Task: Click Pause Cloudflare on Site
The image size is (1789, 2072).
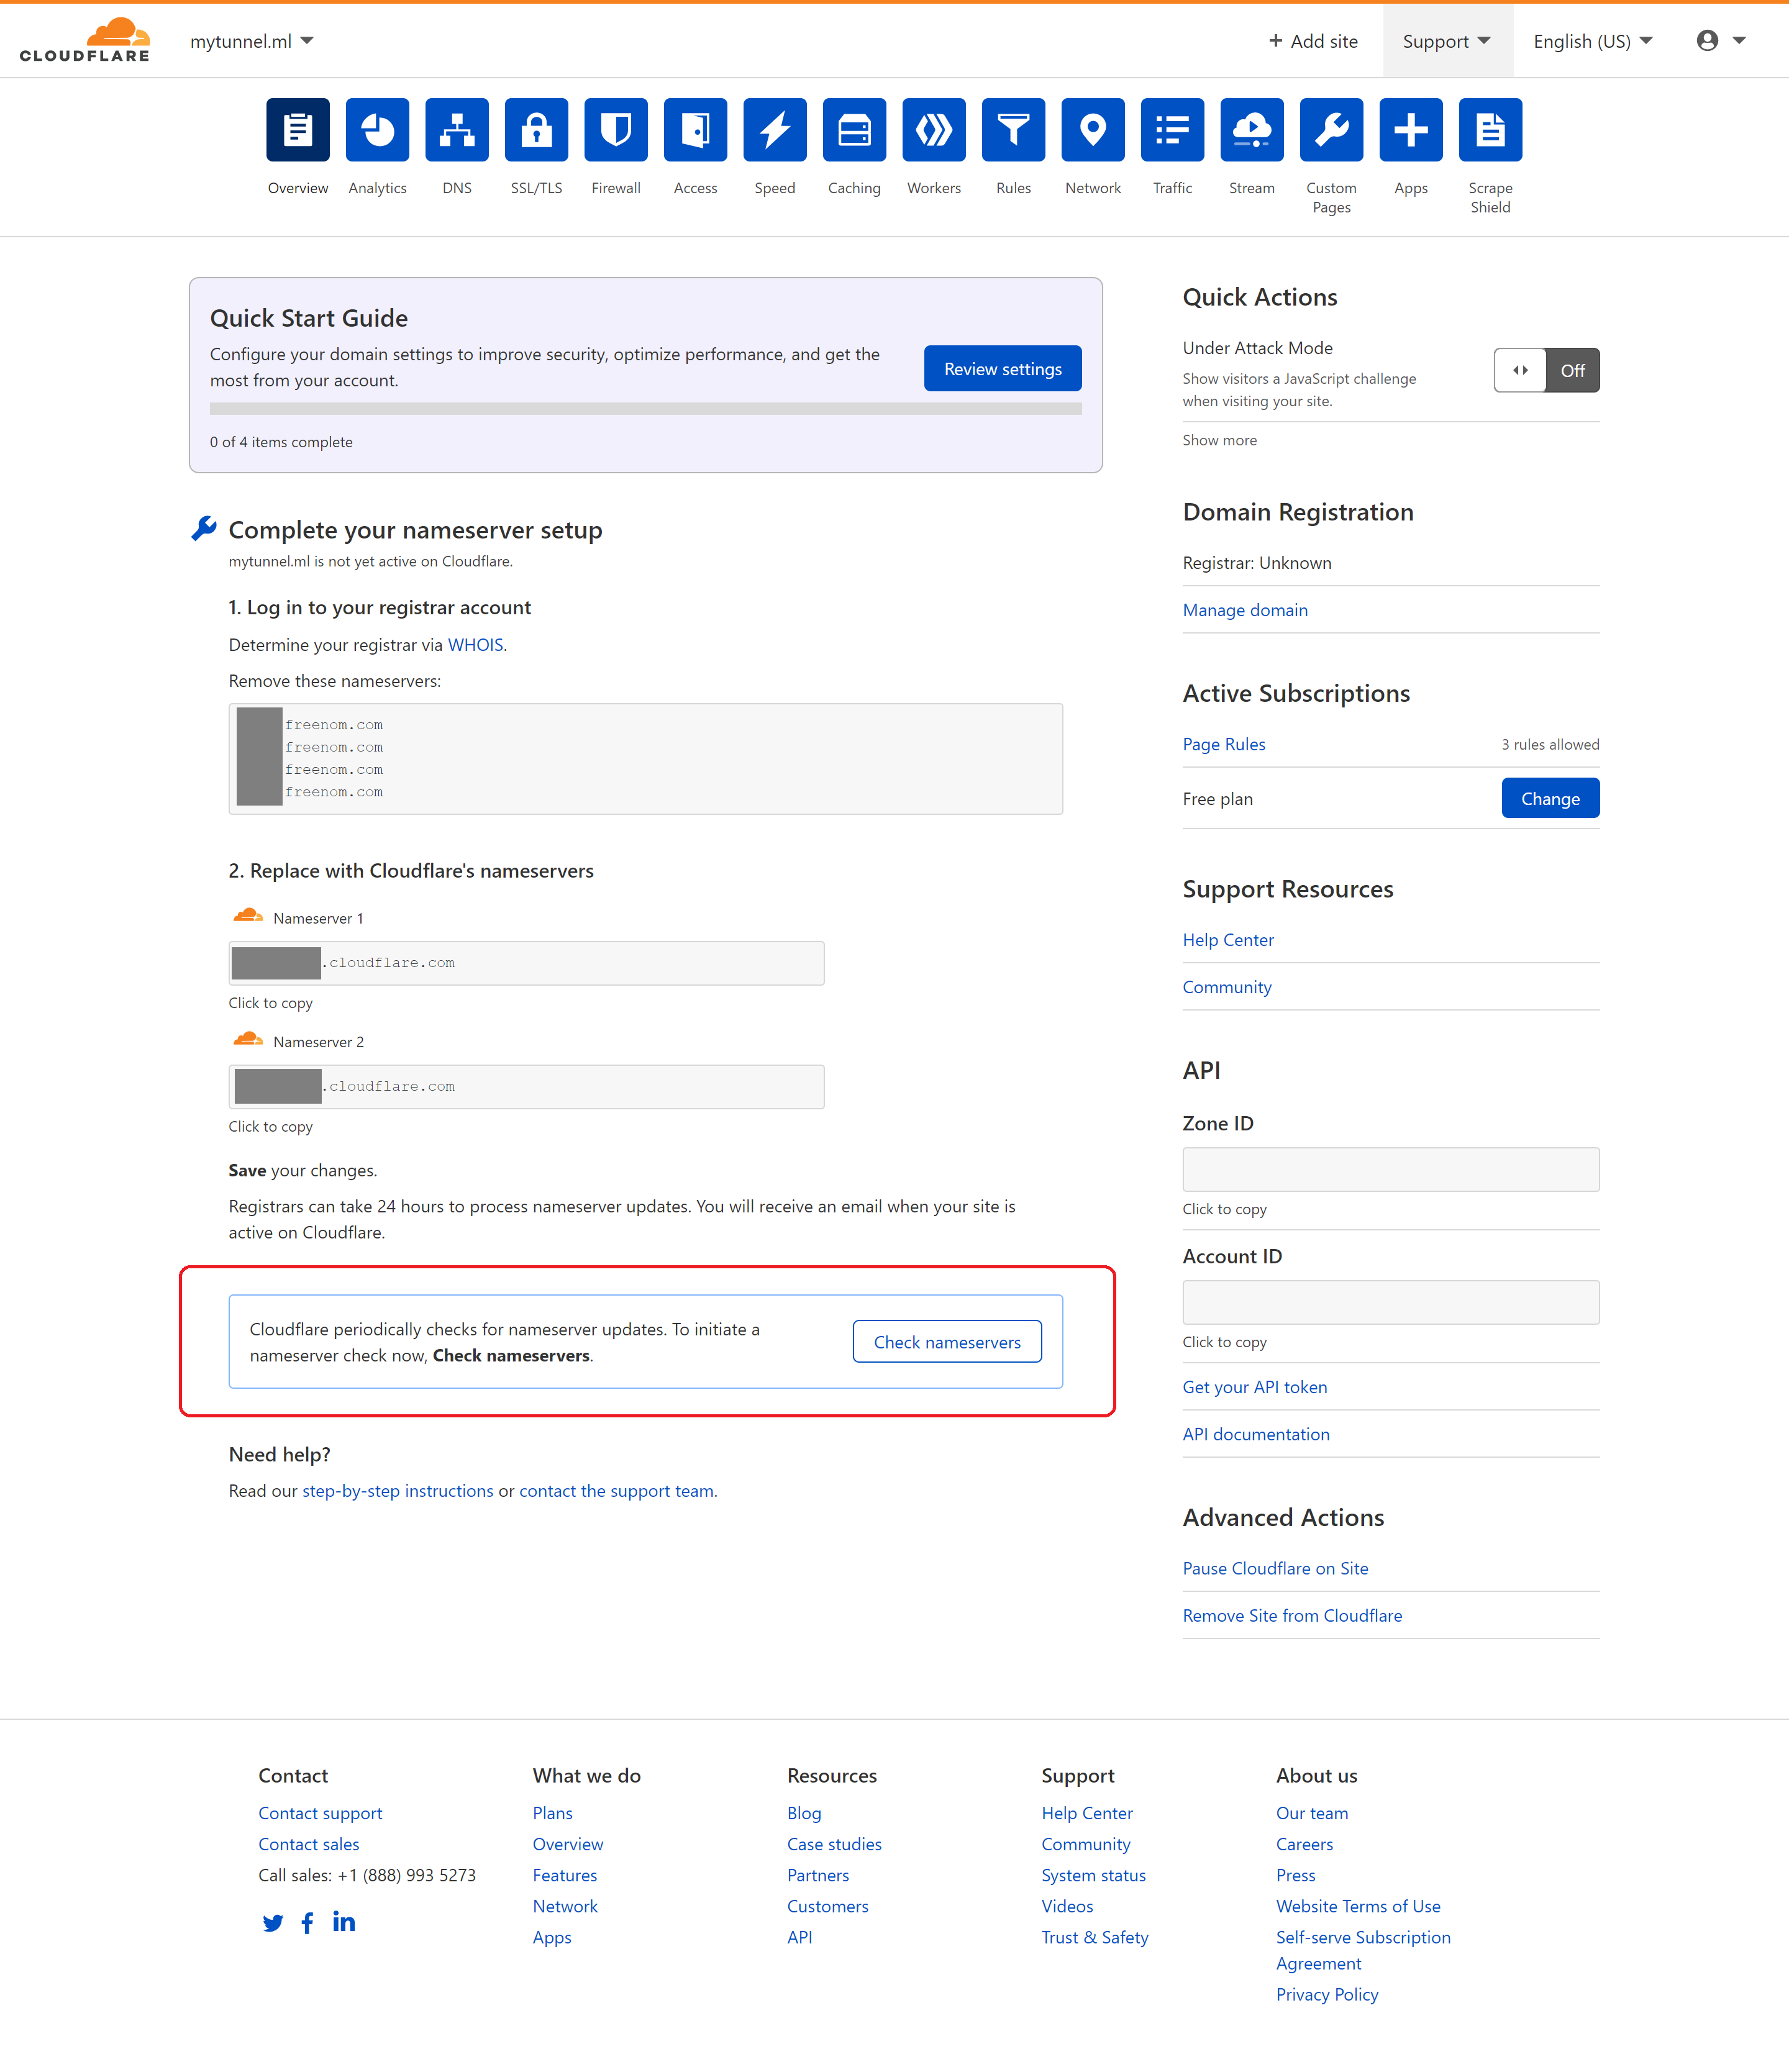Action: (x=1275, y=1568)
